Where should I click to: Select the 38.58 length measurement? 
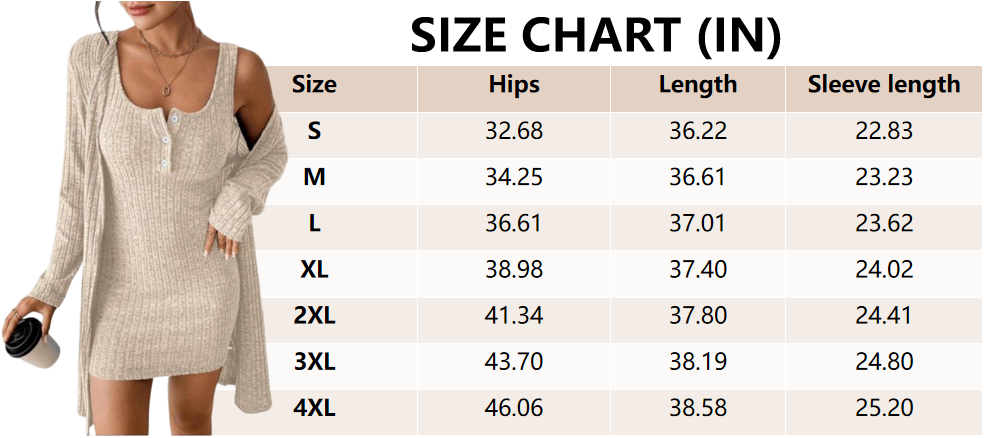click(x=698, y=410)
